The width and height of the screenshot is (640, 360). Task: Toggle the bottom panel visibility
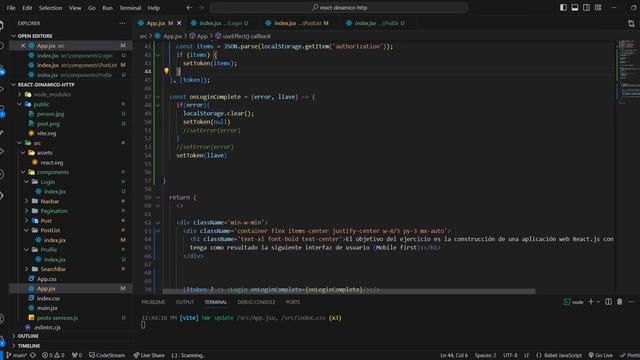575,7
